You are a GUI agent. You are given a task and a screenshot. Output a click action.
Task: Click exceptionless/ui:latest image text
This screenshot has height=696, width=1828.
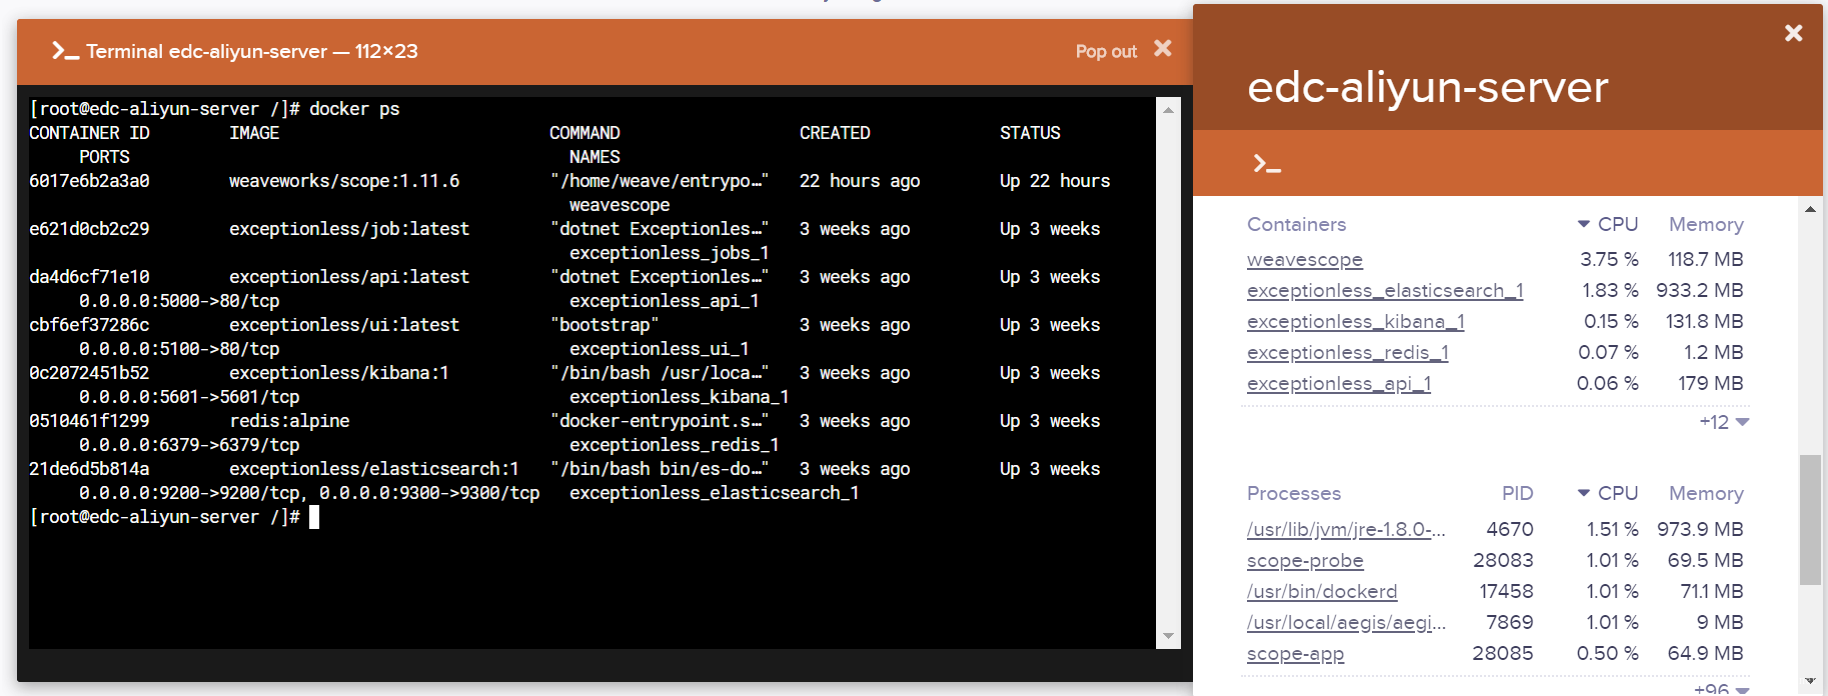344,325
